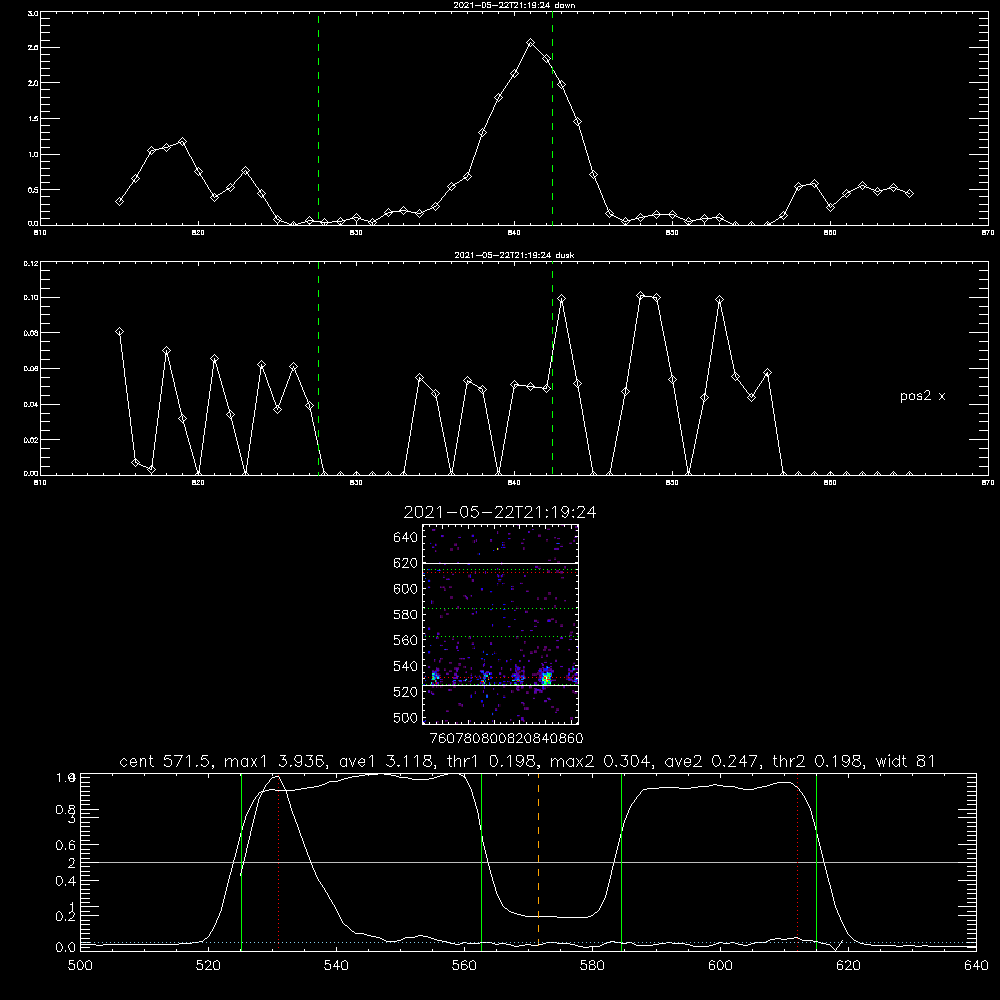This screenshot has height=1000, width=1000.
Task: Click the highest peak data point in dawn plot
Action: pyautogui.click(x=531, y=42)
